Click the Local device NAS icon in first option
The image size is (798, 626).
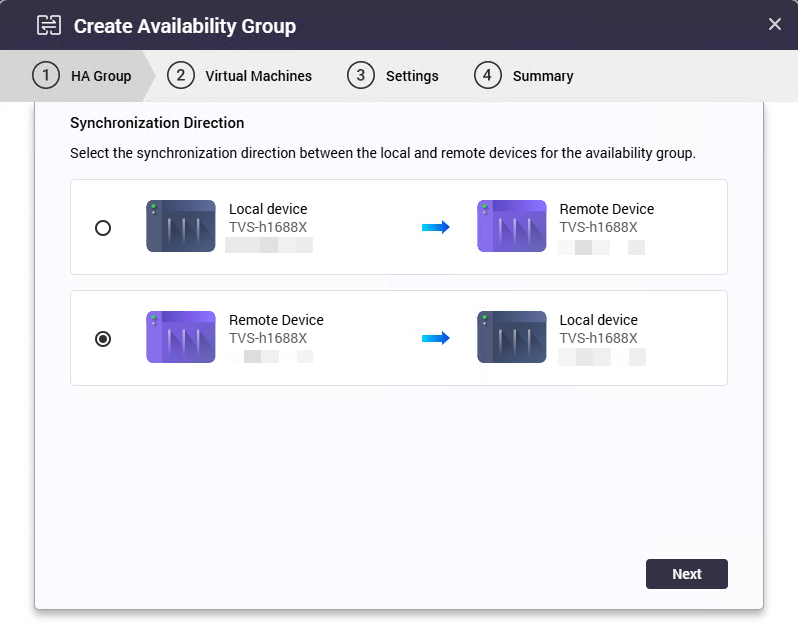coord(181,226)
